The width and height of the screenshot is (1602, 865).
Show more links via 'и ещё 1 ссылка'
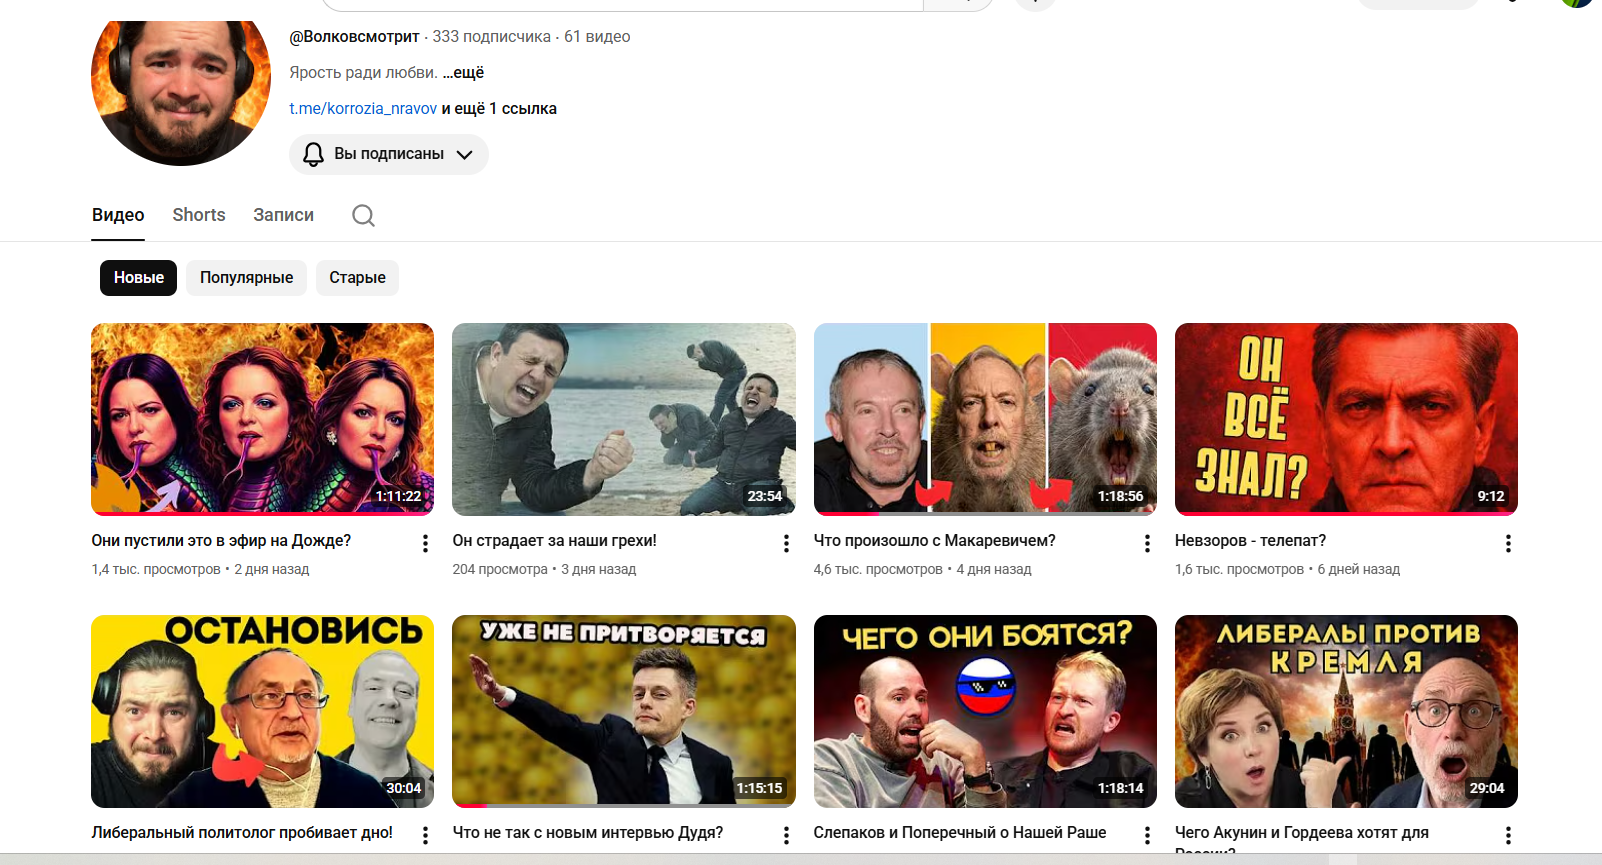click(x=499, y=109)
